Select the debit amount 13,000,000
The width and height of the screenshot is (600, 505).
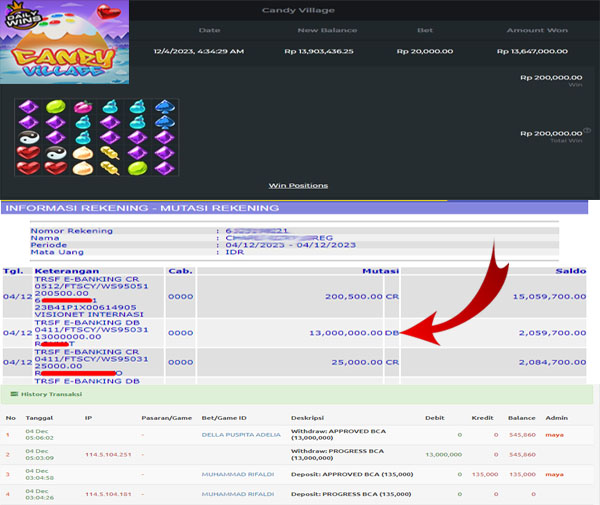coord(443,454)
